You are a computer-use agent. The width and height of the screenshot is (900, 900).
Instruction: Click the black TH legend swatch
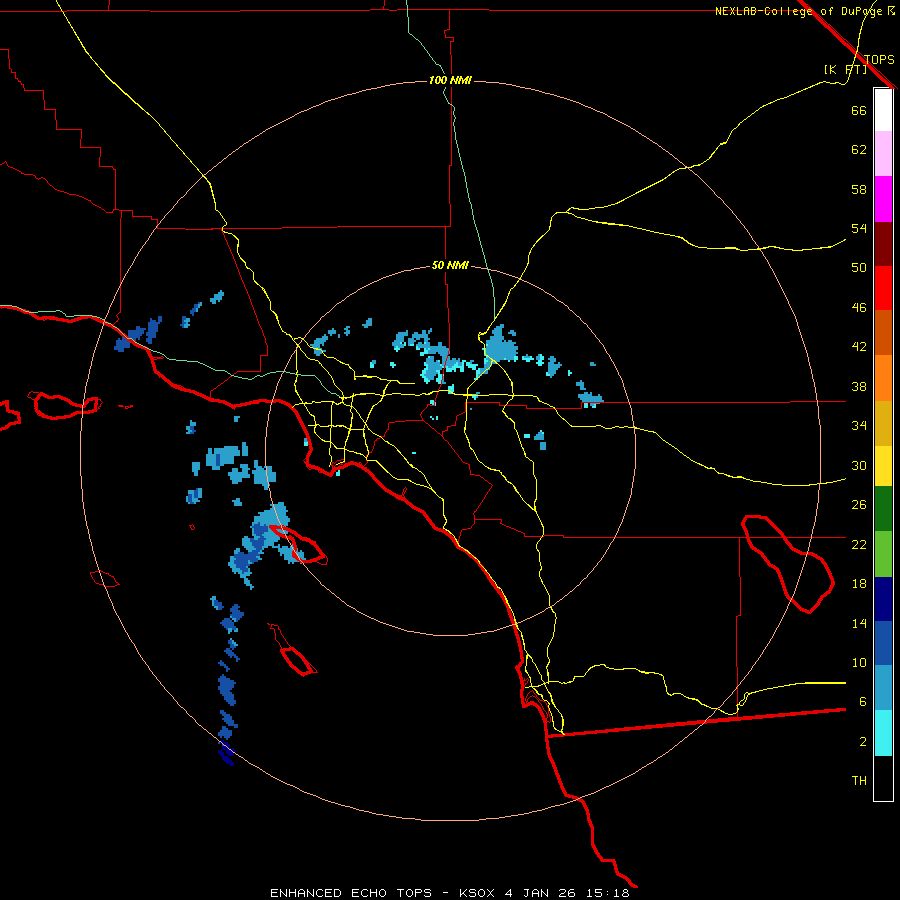point(883,778)
